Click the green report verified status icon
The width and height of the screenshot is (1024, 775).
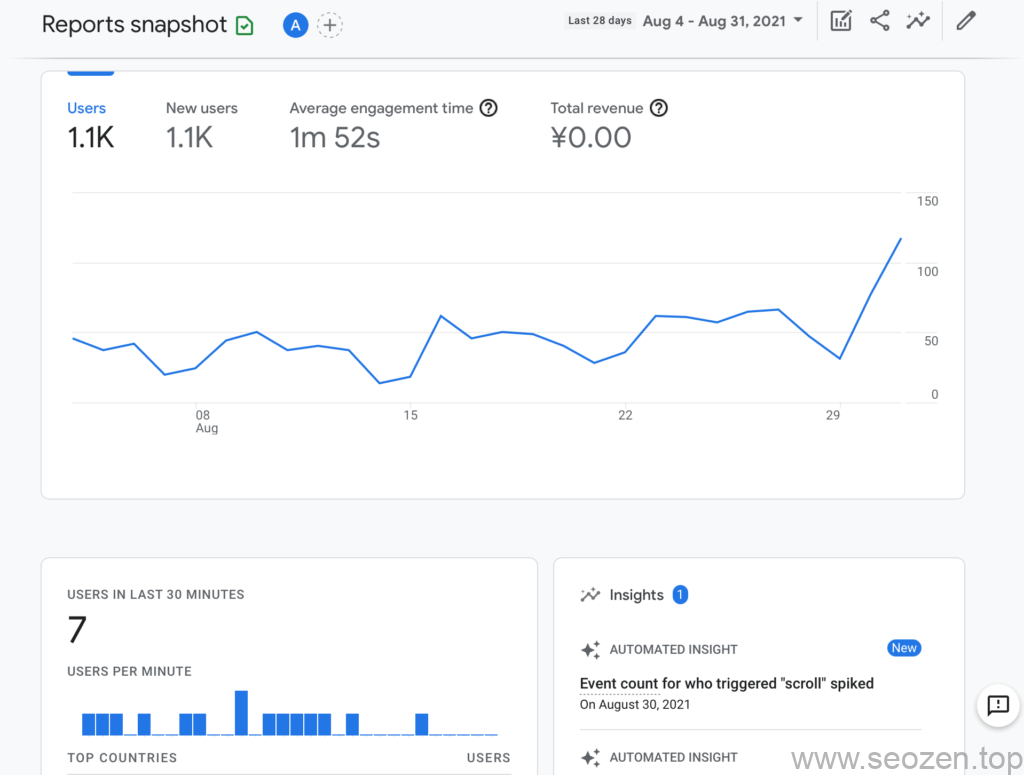coord(245,26)
